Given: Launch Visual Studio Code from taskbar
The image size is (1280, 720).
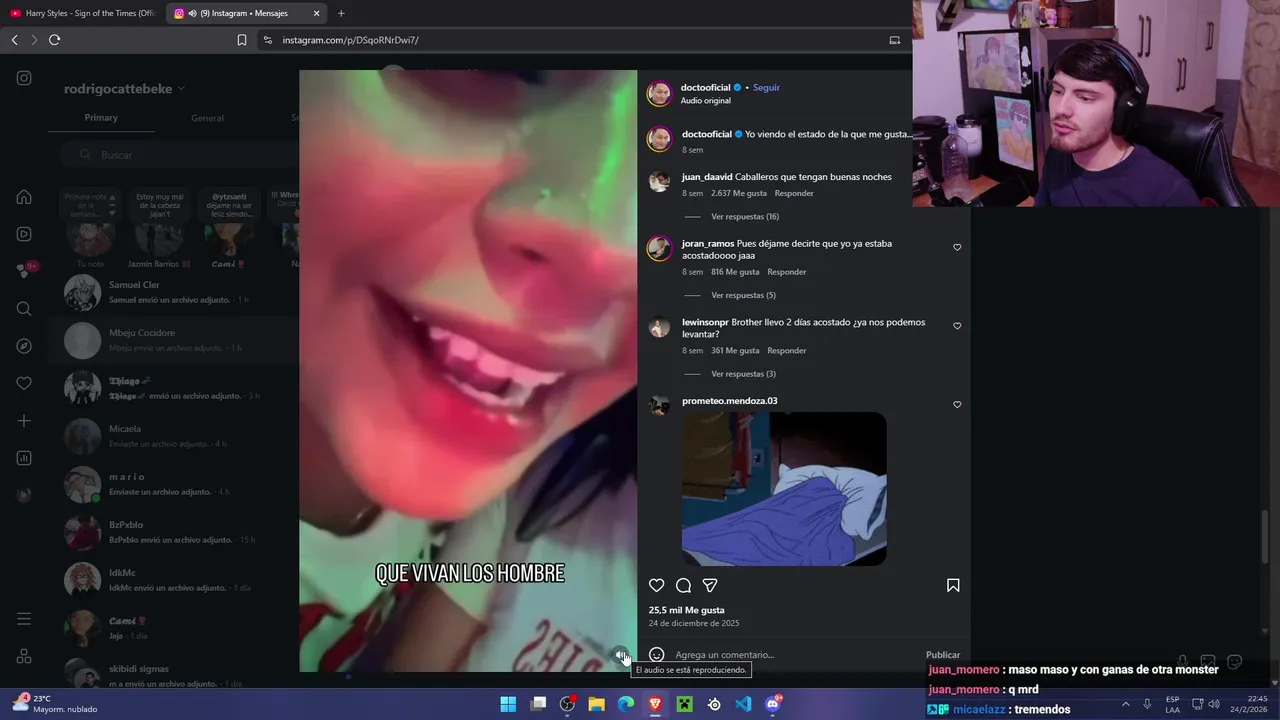Looking at the screenshot, I should pyautogui.click(x=743, y=704).
